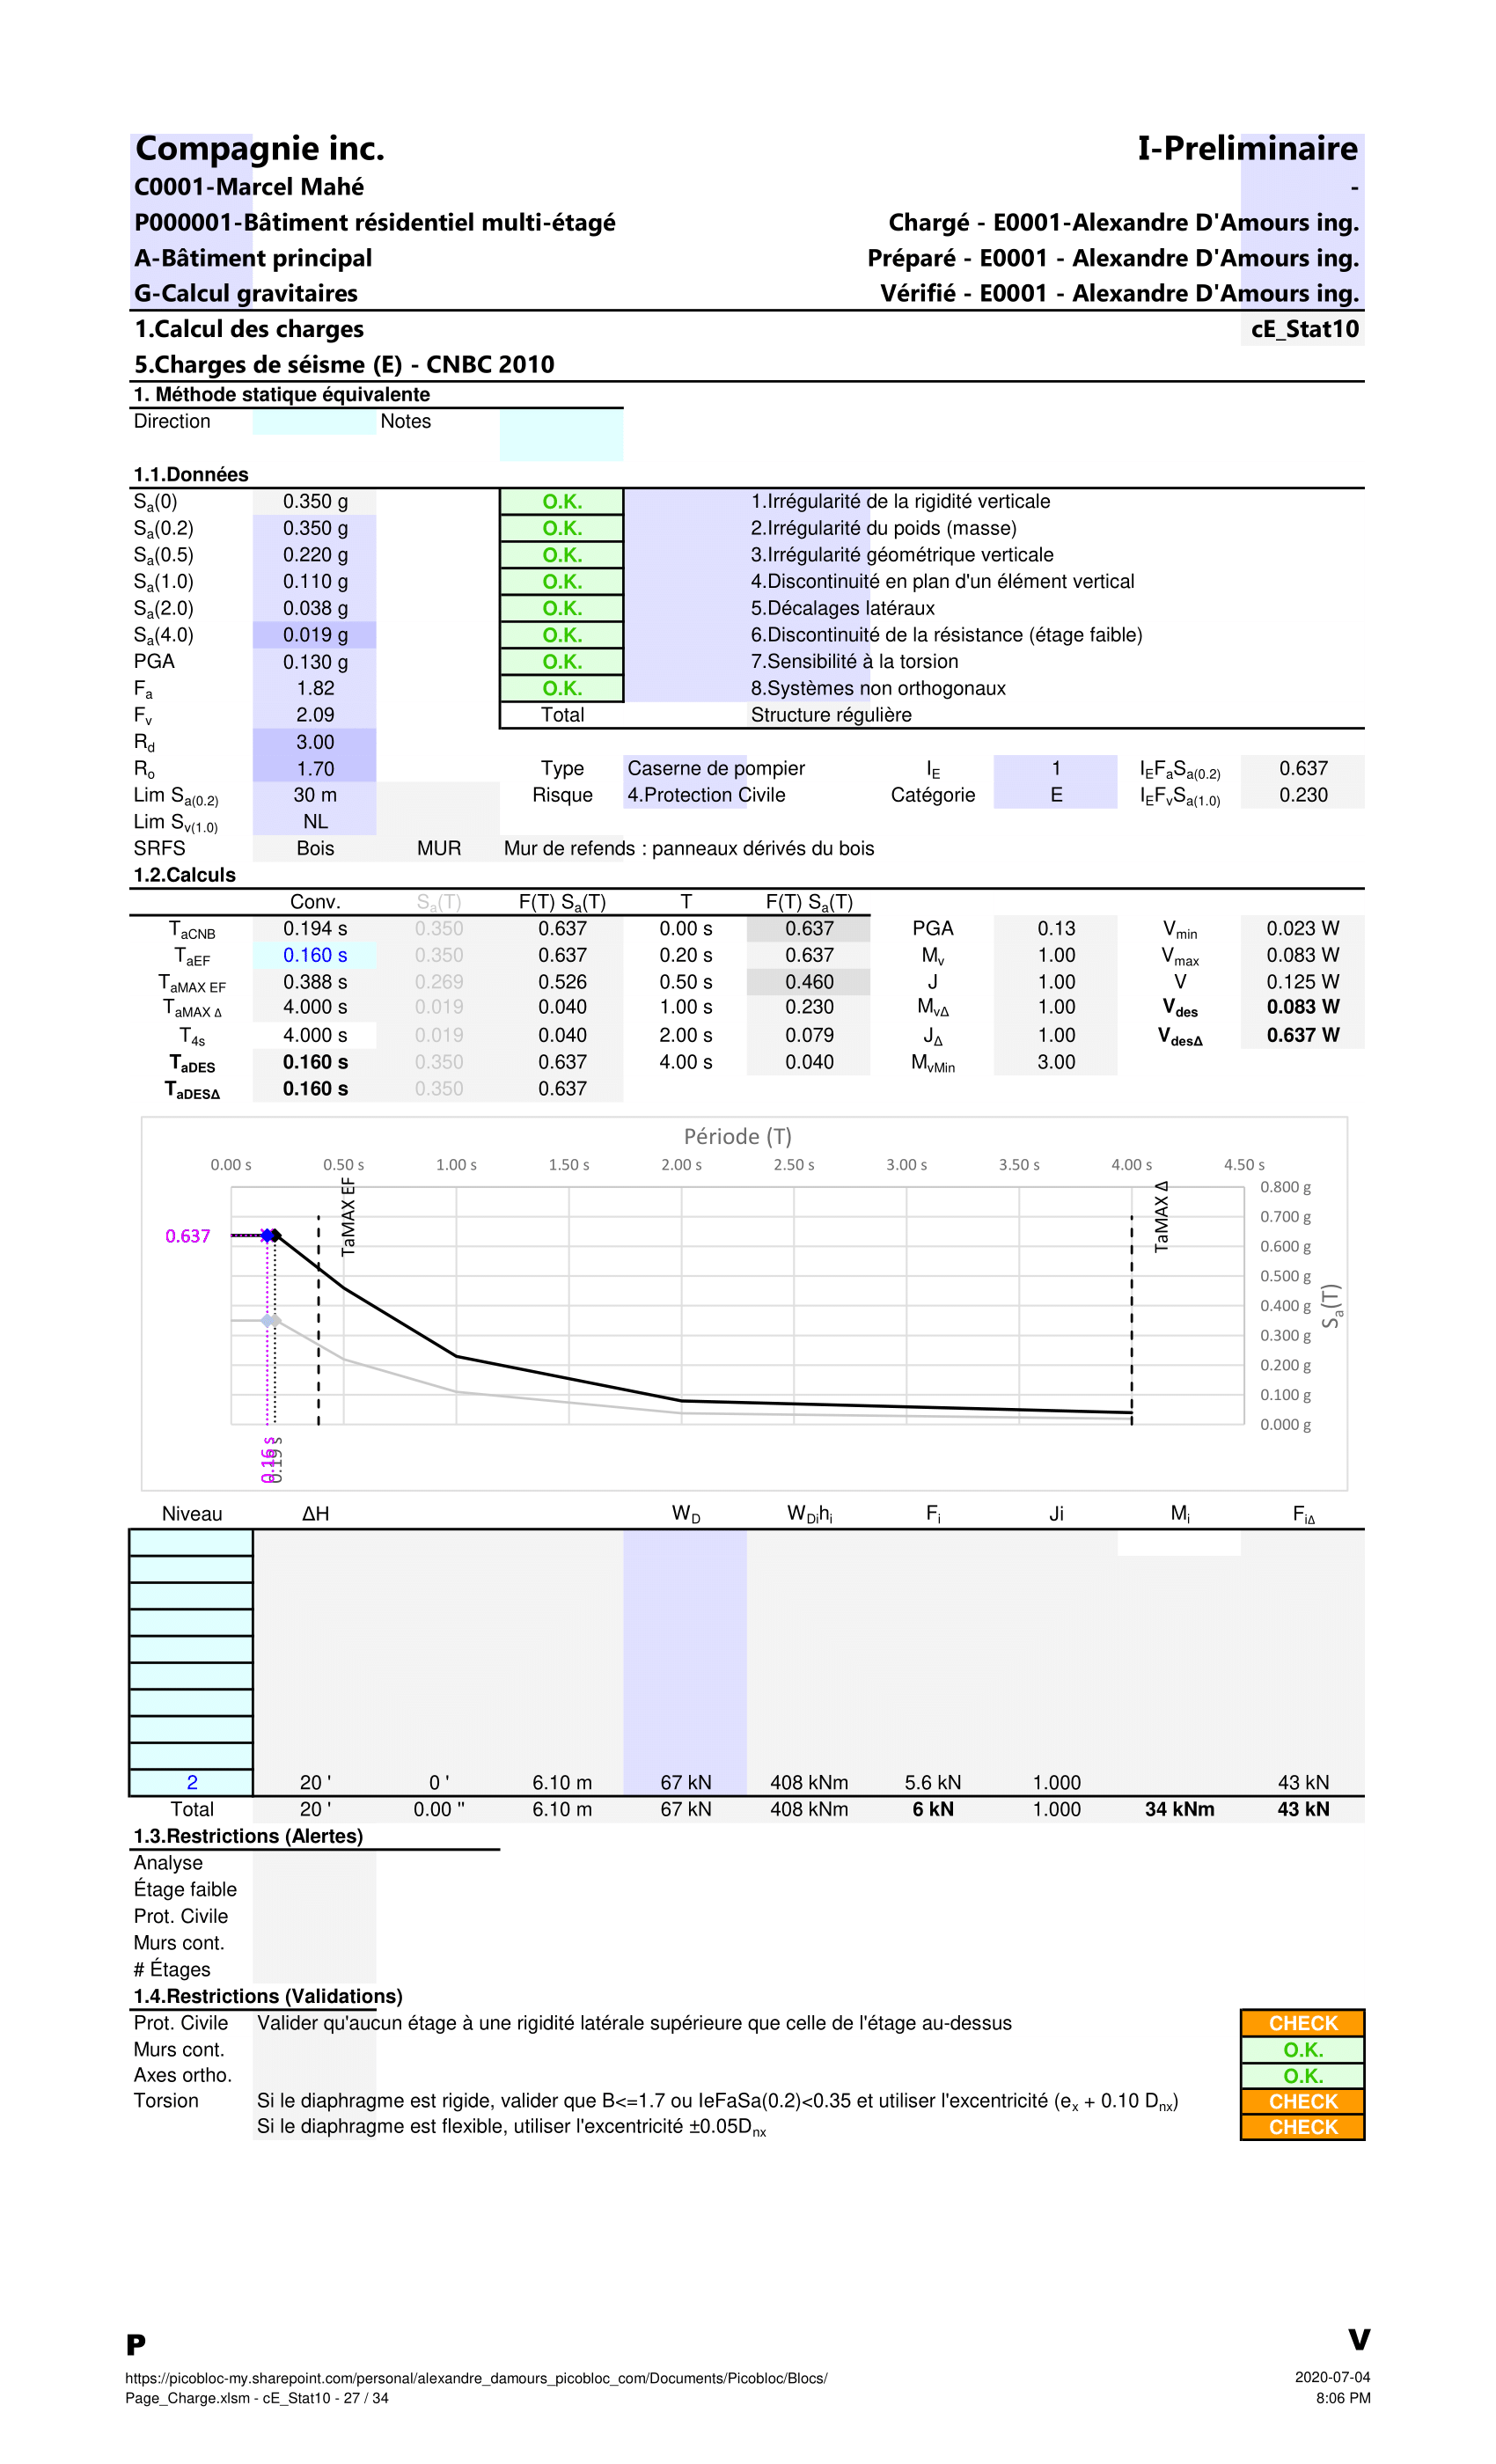Select the SRFS cell reading Bois
Screen dimensions: 1496x2464
click(x=314, y=848)
